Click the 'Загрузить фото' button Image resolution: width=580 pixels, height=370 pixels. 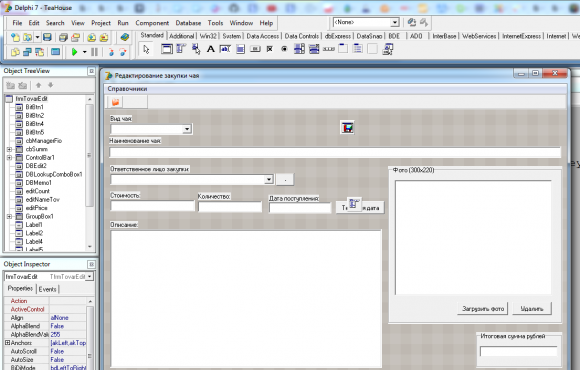[483, 309]
